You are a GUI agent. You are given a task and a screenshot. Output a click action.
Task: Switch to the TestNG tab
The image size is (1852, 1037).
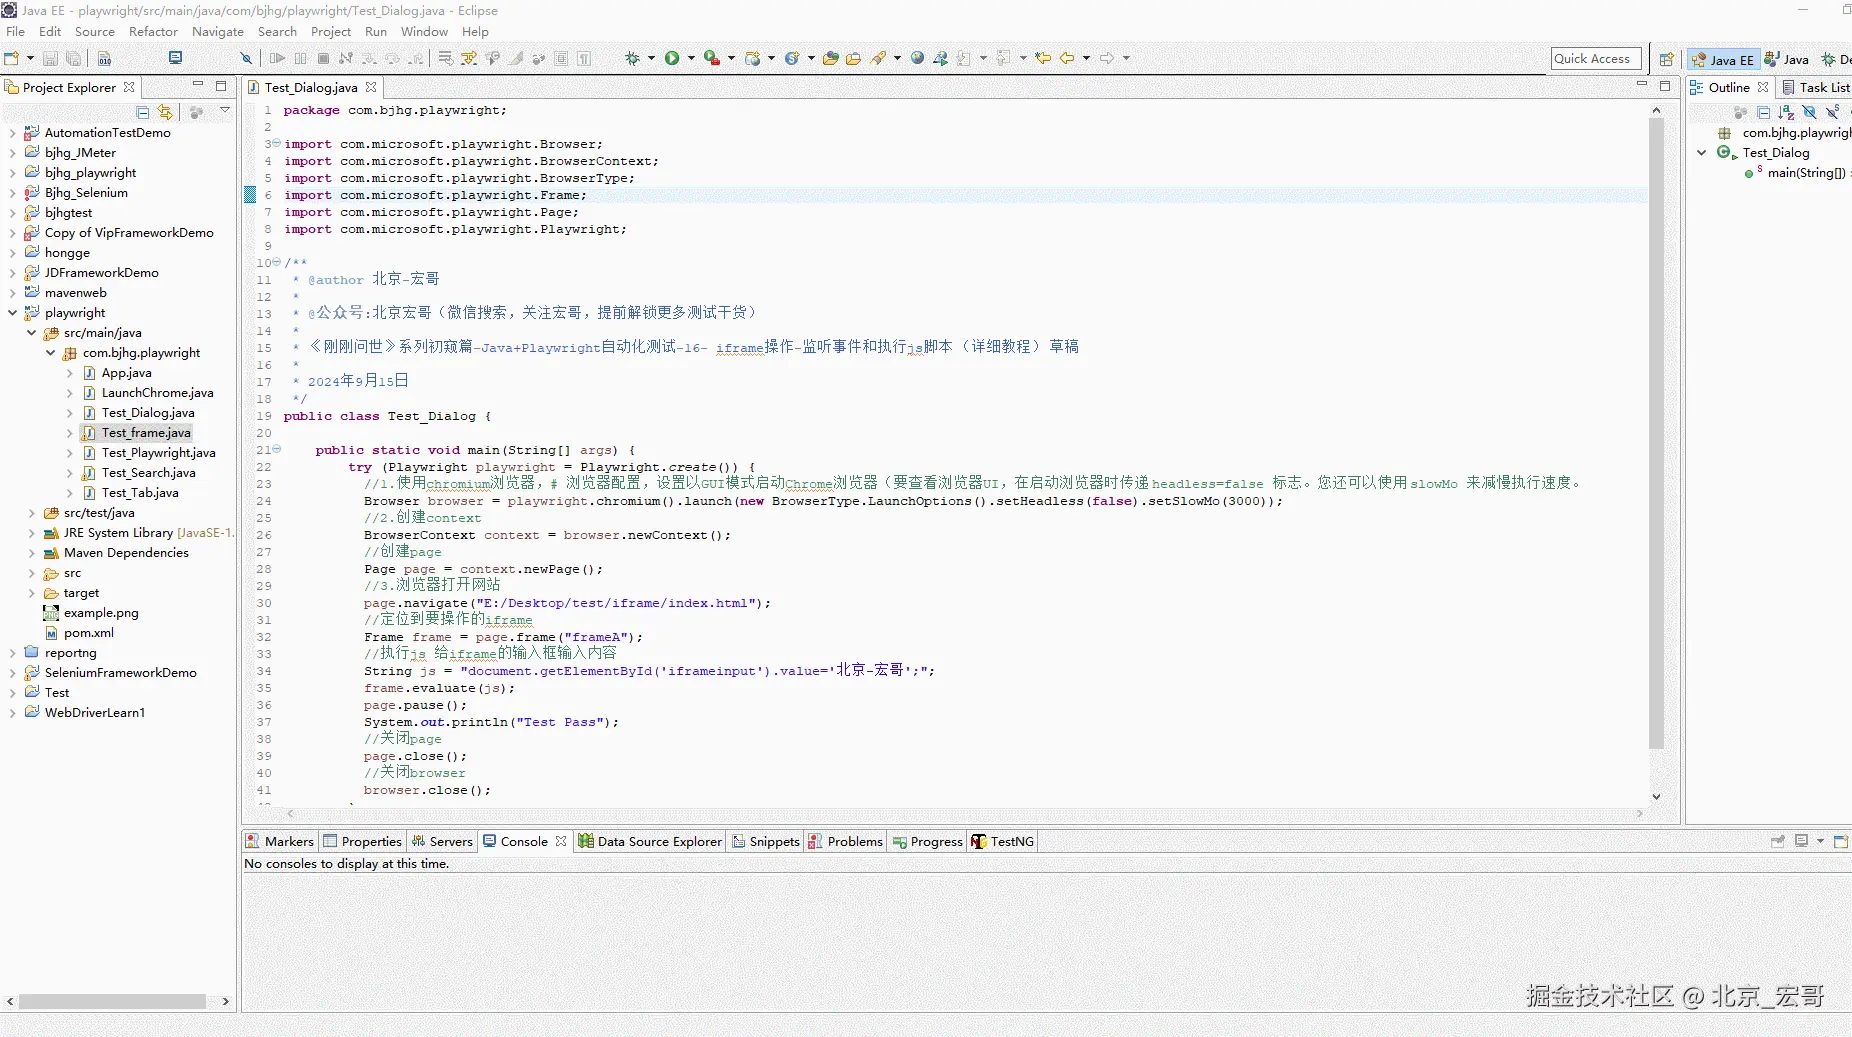1003,842
